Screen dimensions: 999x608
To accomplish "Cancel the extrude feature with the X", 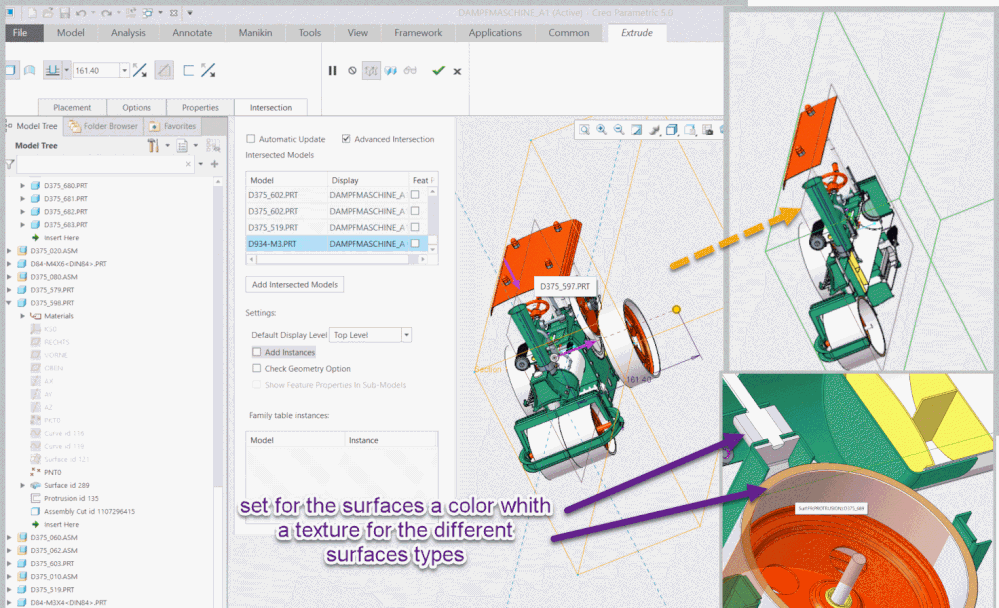I will pyautogui.click(x=457, y=71).
